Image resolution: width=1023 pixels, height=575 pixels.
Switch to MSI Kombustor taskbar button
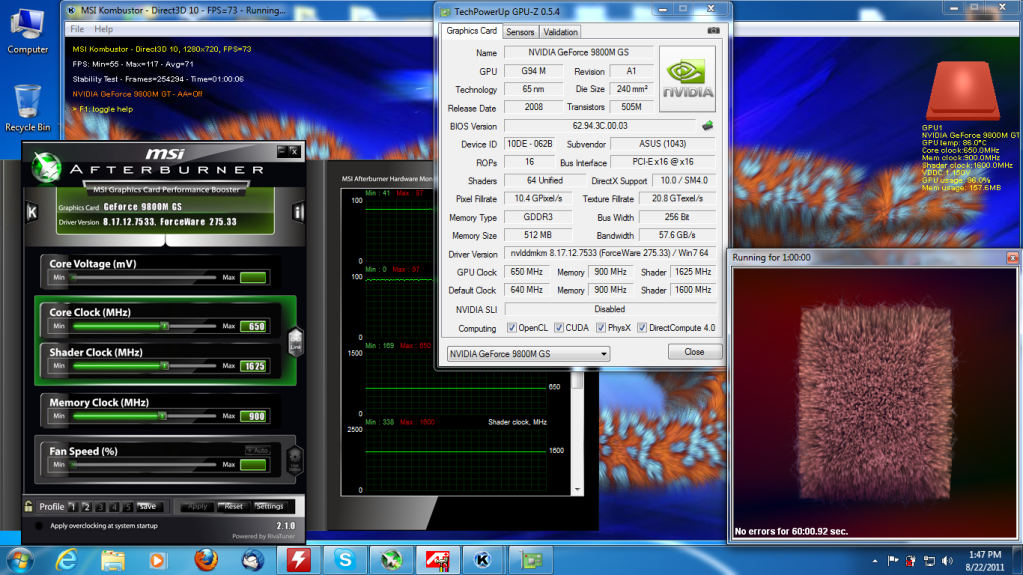click(483, 560)
